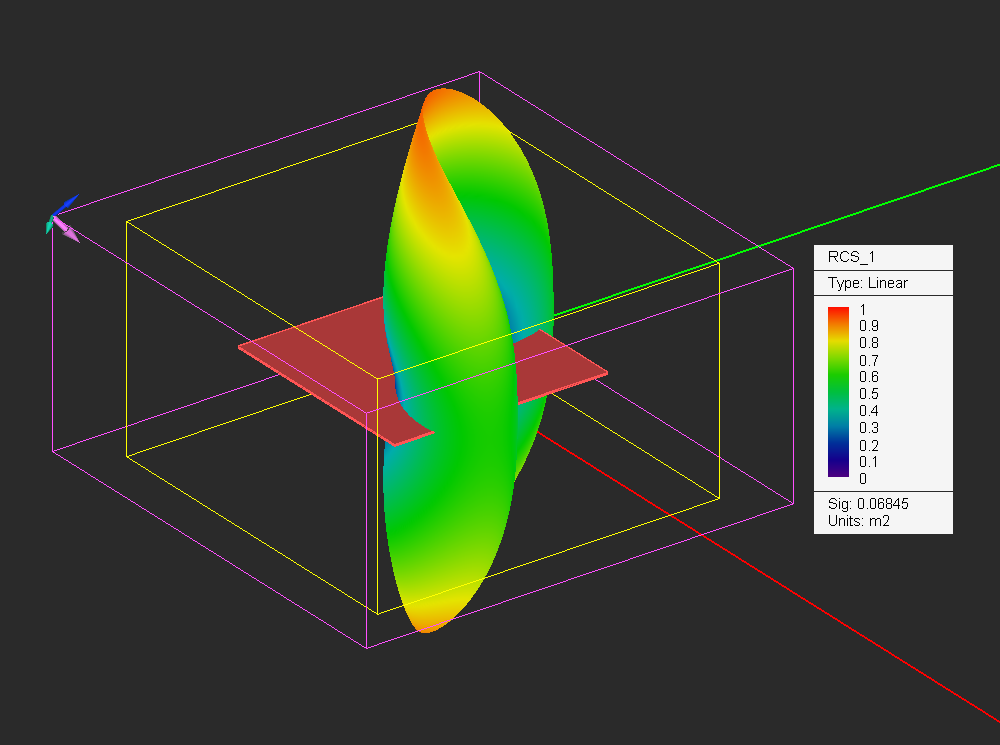Click the RCS_1 legend title
This screenshot has width=1000, height=745.
(x=851, y=257)
